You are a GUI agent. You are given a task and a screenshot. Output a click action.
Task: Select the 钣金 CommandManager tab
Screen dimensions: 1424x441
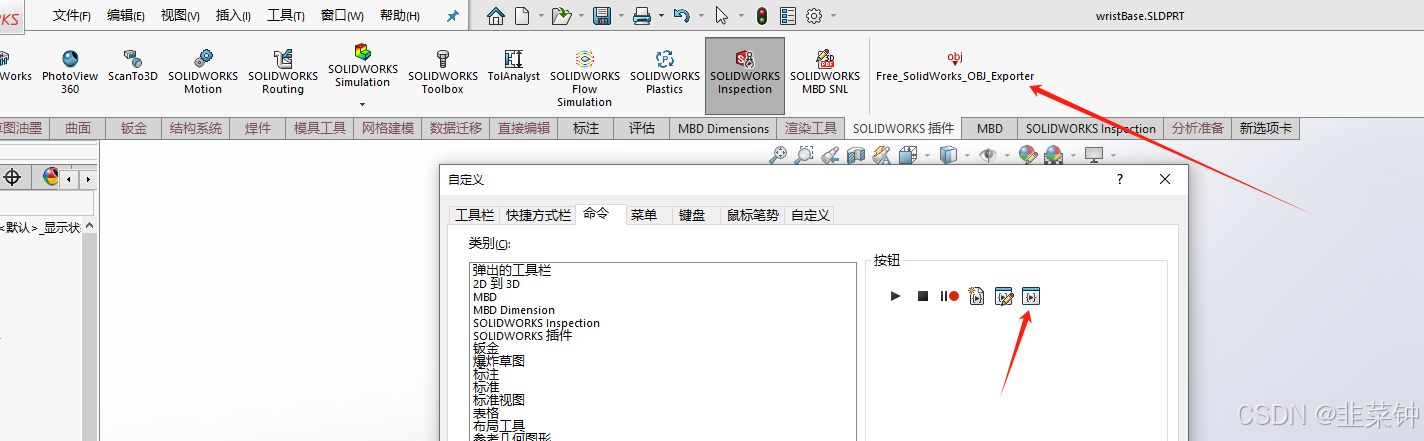133,128
